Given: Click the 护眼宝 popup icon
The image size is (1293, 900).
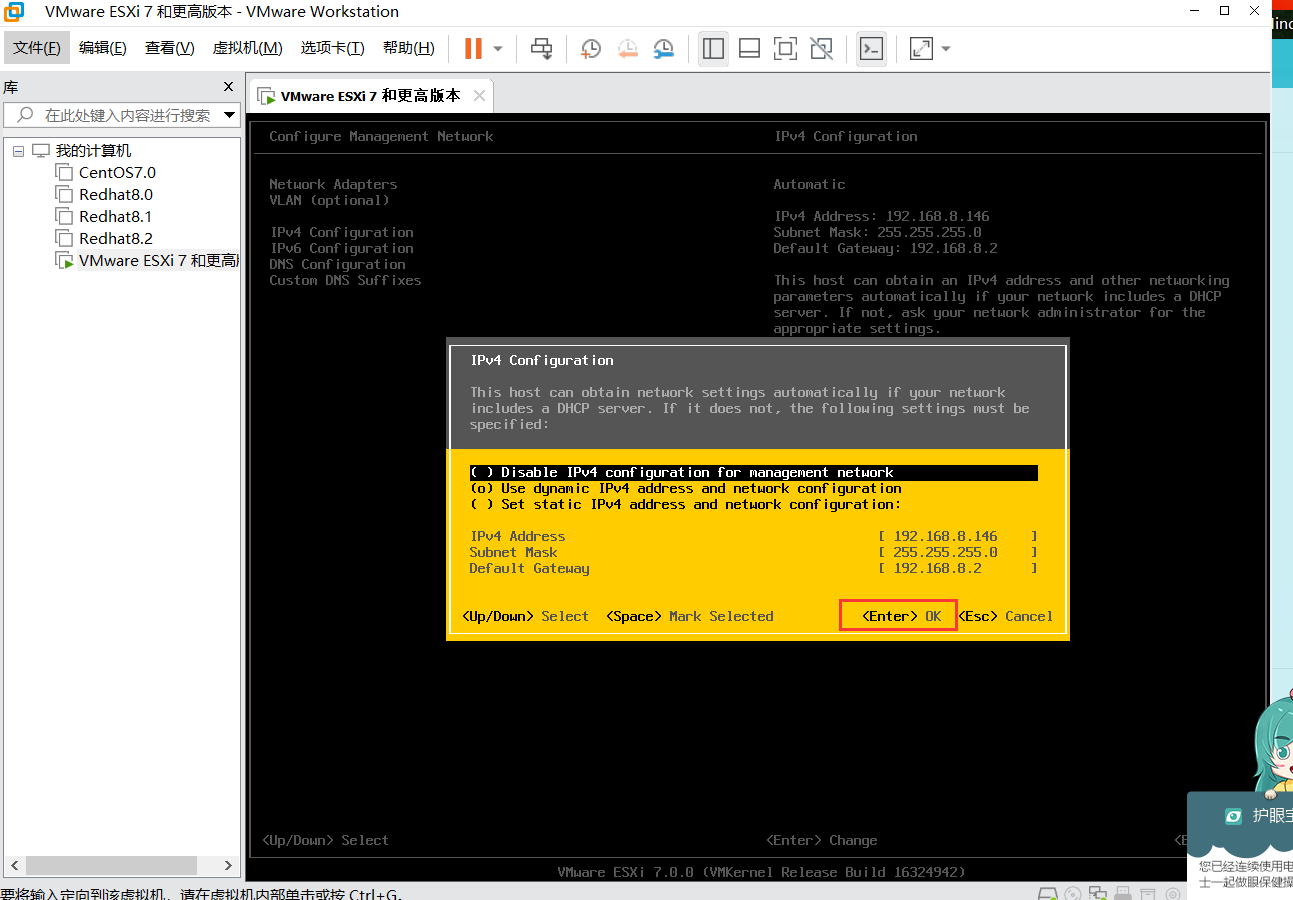Looking at the screenshot, I should pyautogui.click(x=1234, y=816).
